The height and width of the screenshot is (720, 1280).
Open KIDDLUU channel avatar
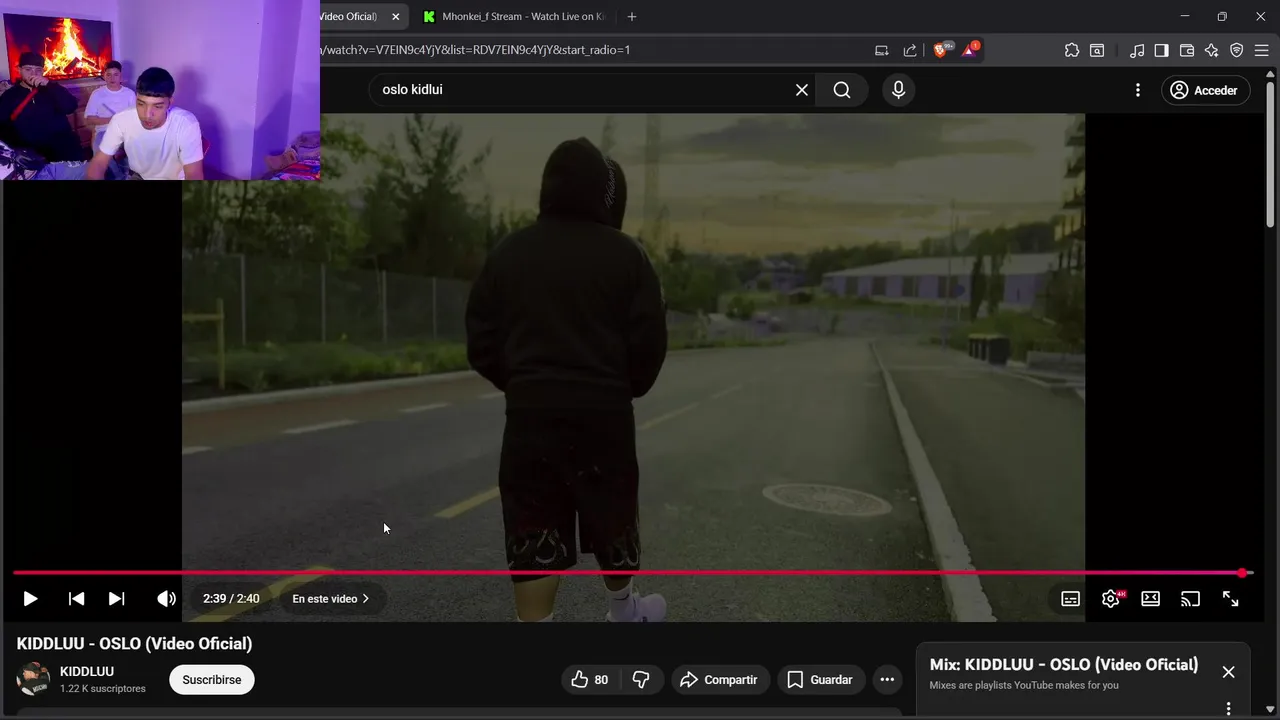pyautogui.click(x=33, y=679)
